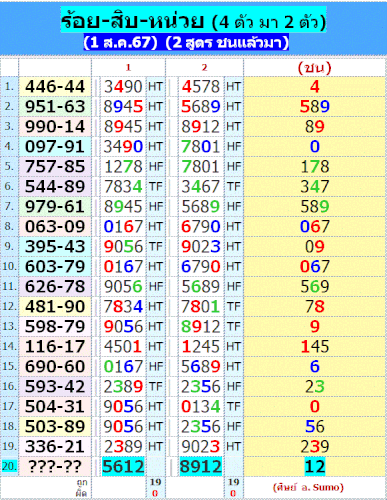
Task: Select result 951-63 in row 2
Action: point(55,107)
